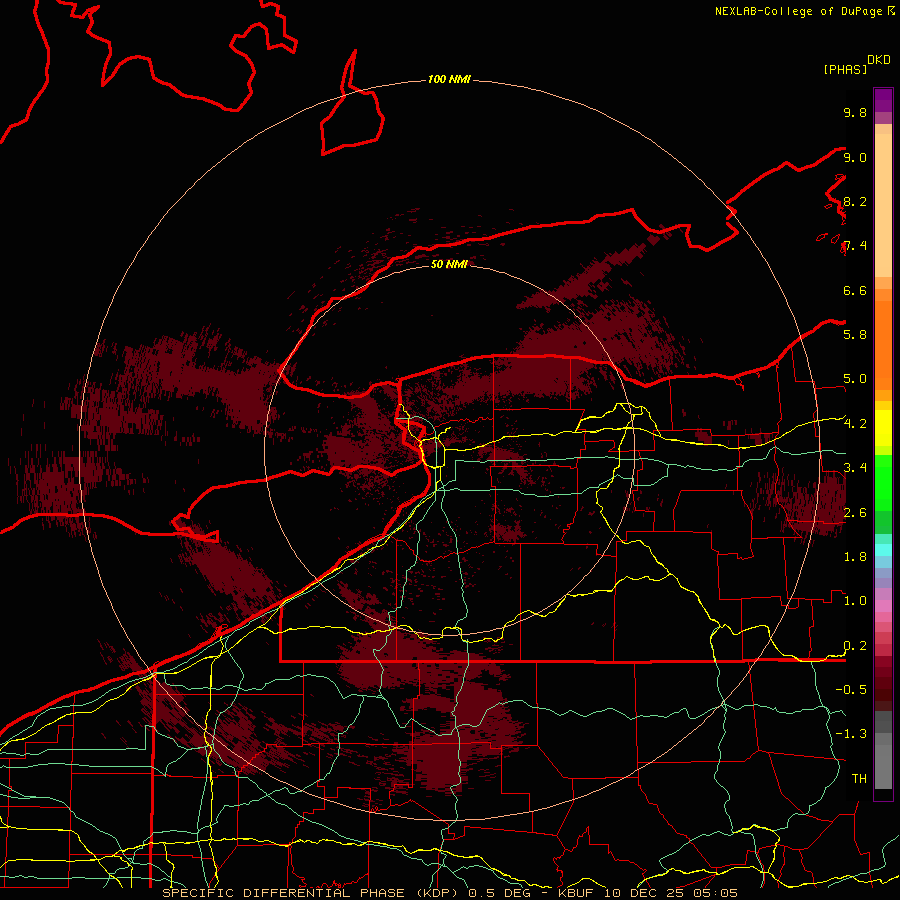900x900 pixels.
Task: Pick the pink segment of the color bar
Action: coord(883,606)
